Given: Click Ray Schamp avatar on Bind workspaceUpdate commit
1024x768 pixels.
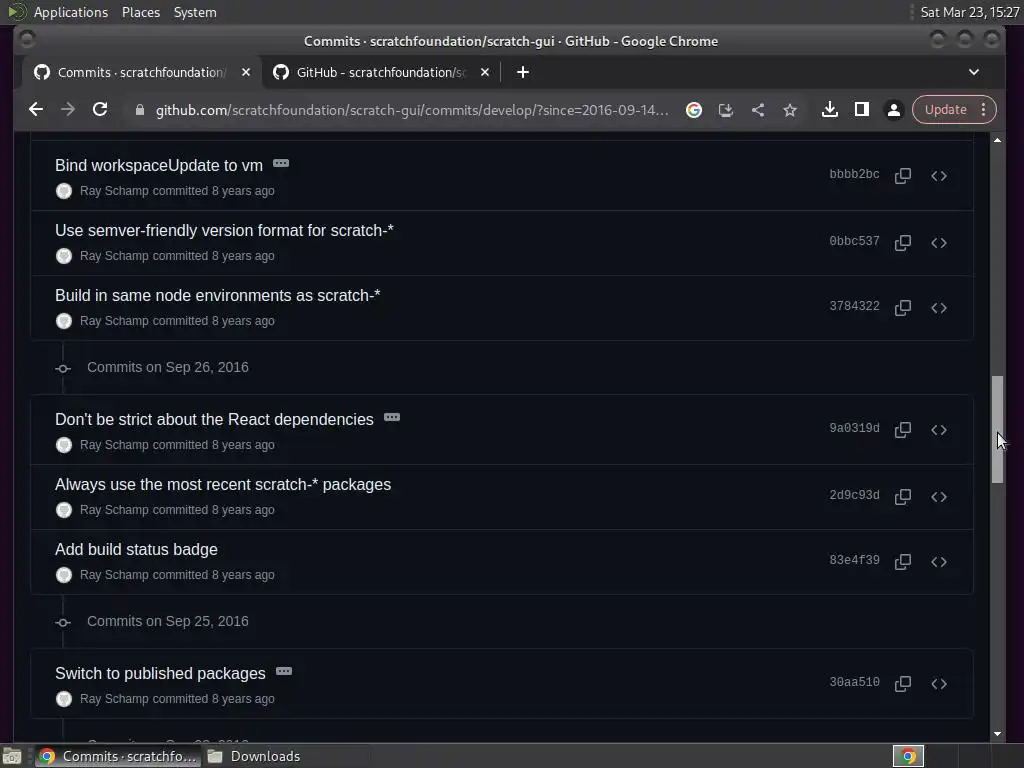Looking at the screenshot, I should (63, 191).
